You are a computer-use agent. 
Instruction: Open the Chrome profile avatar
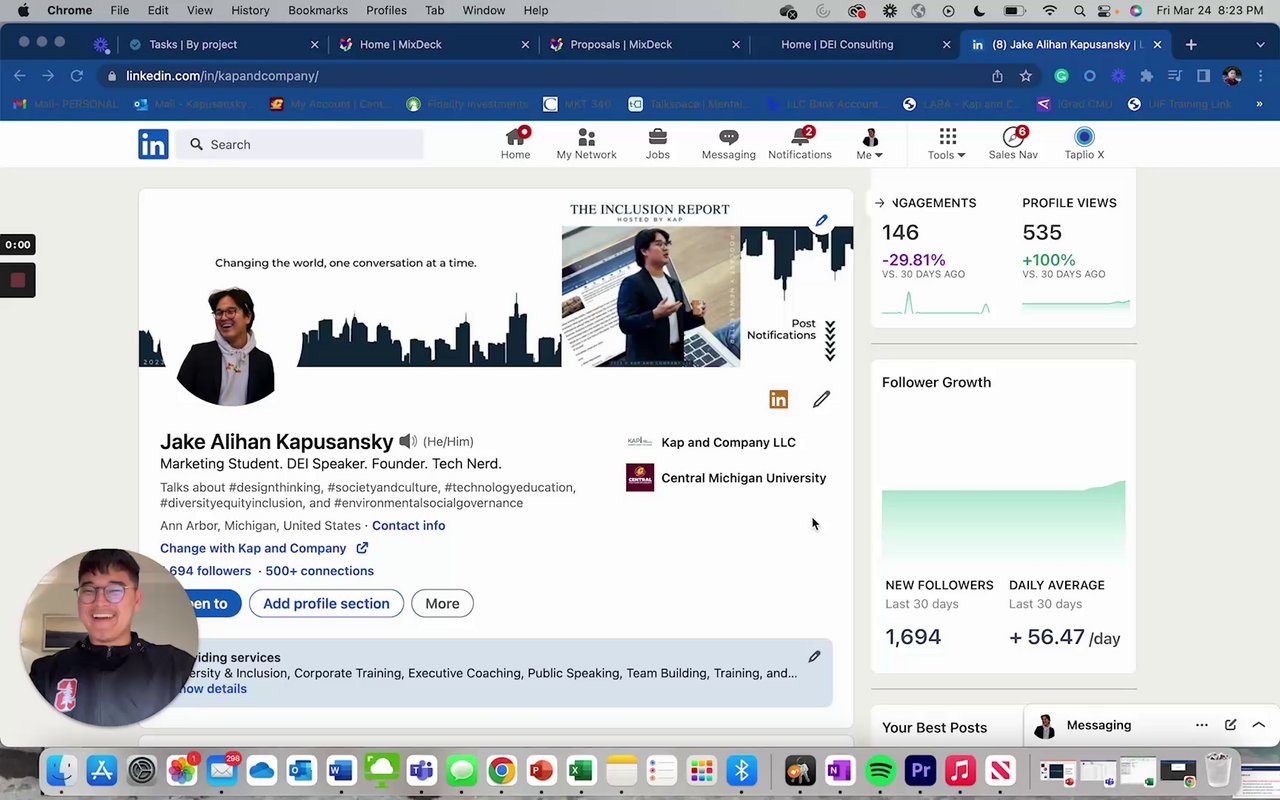[x=1232, y=76]
